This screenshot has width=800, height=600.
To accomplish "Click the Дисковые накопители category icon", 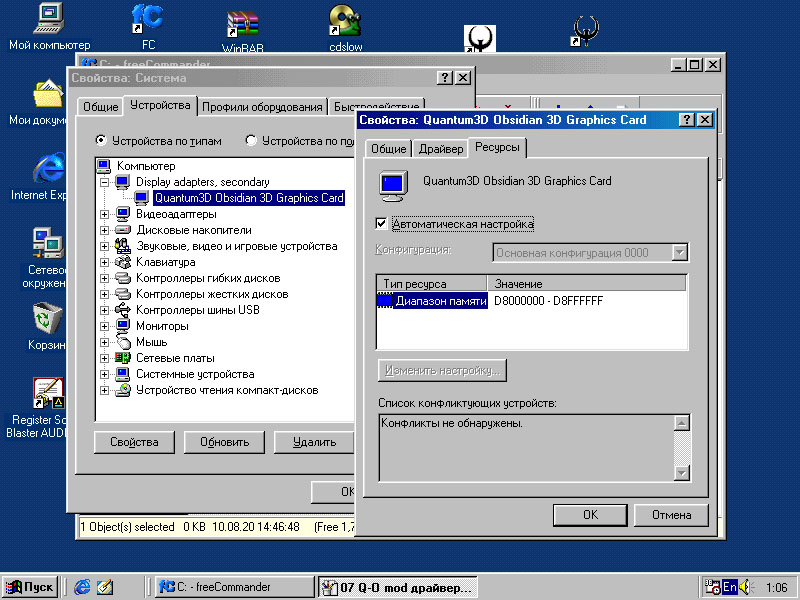I will [122, 230].
